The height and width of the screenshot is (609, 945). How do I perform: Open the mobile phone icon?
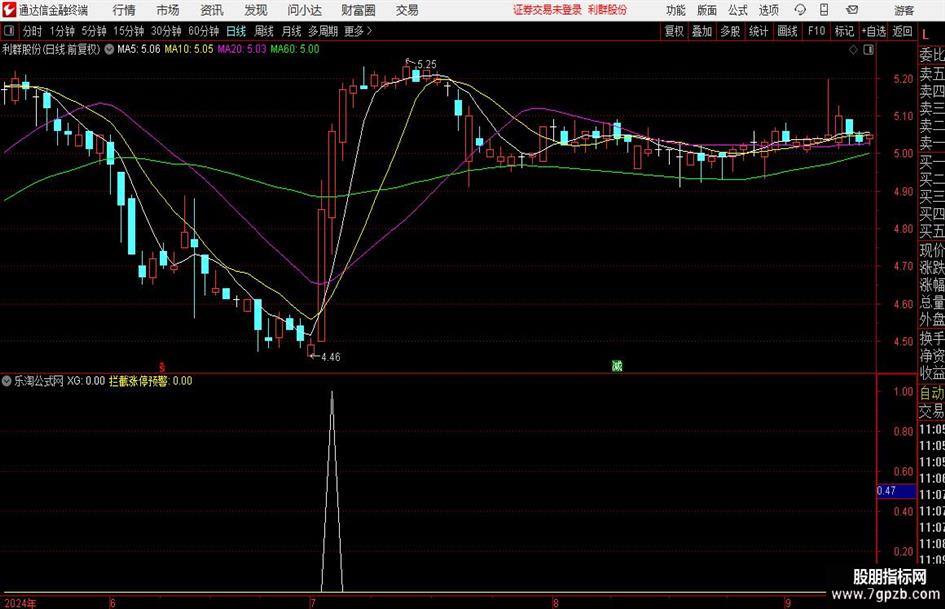pos(824,10)
